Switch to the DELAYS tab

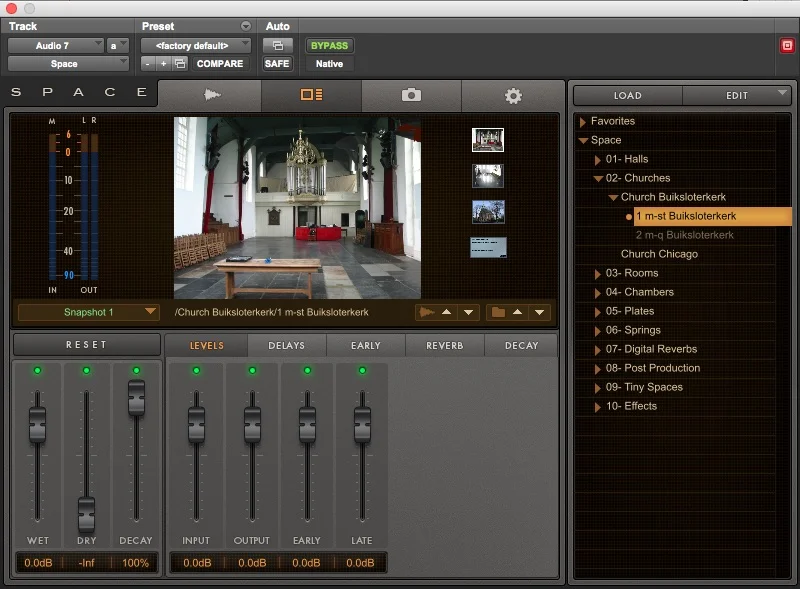click(287, 346)
